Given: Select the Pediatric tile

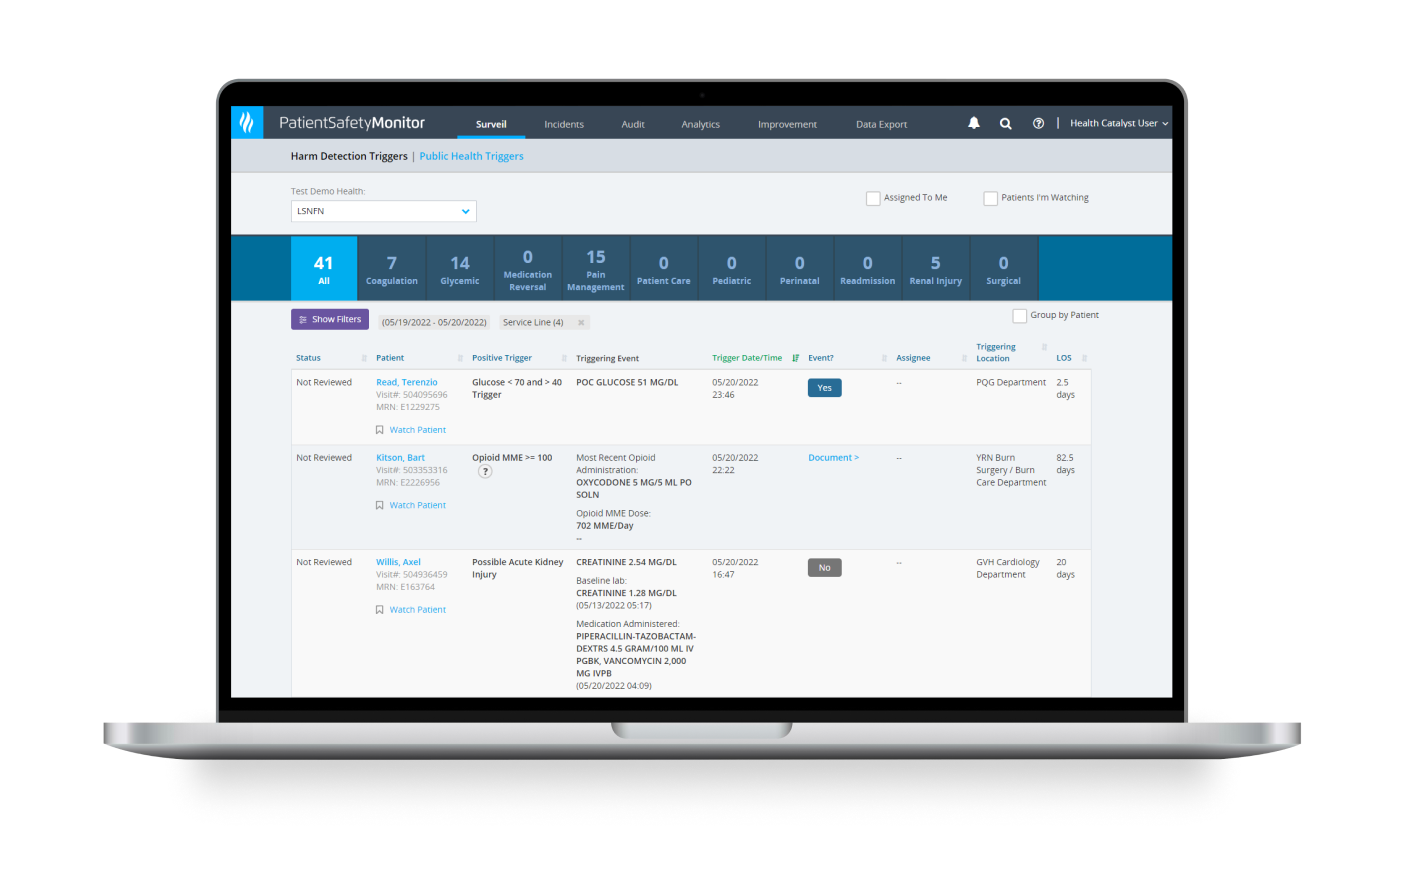Looking at the screenshot, I should (x=732, y=268).
